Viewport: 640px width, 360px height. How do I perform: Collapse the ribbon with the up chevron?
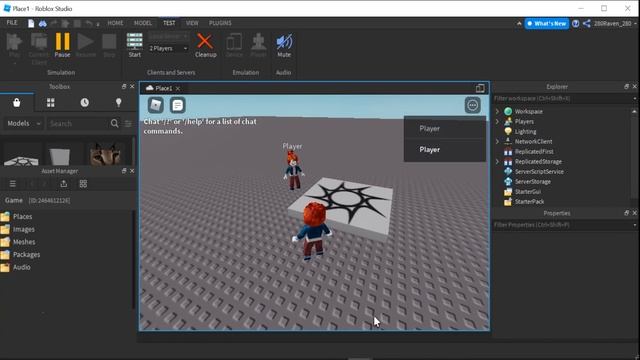pyautogui.click(x=519, y=24)
